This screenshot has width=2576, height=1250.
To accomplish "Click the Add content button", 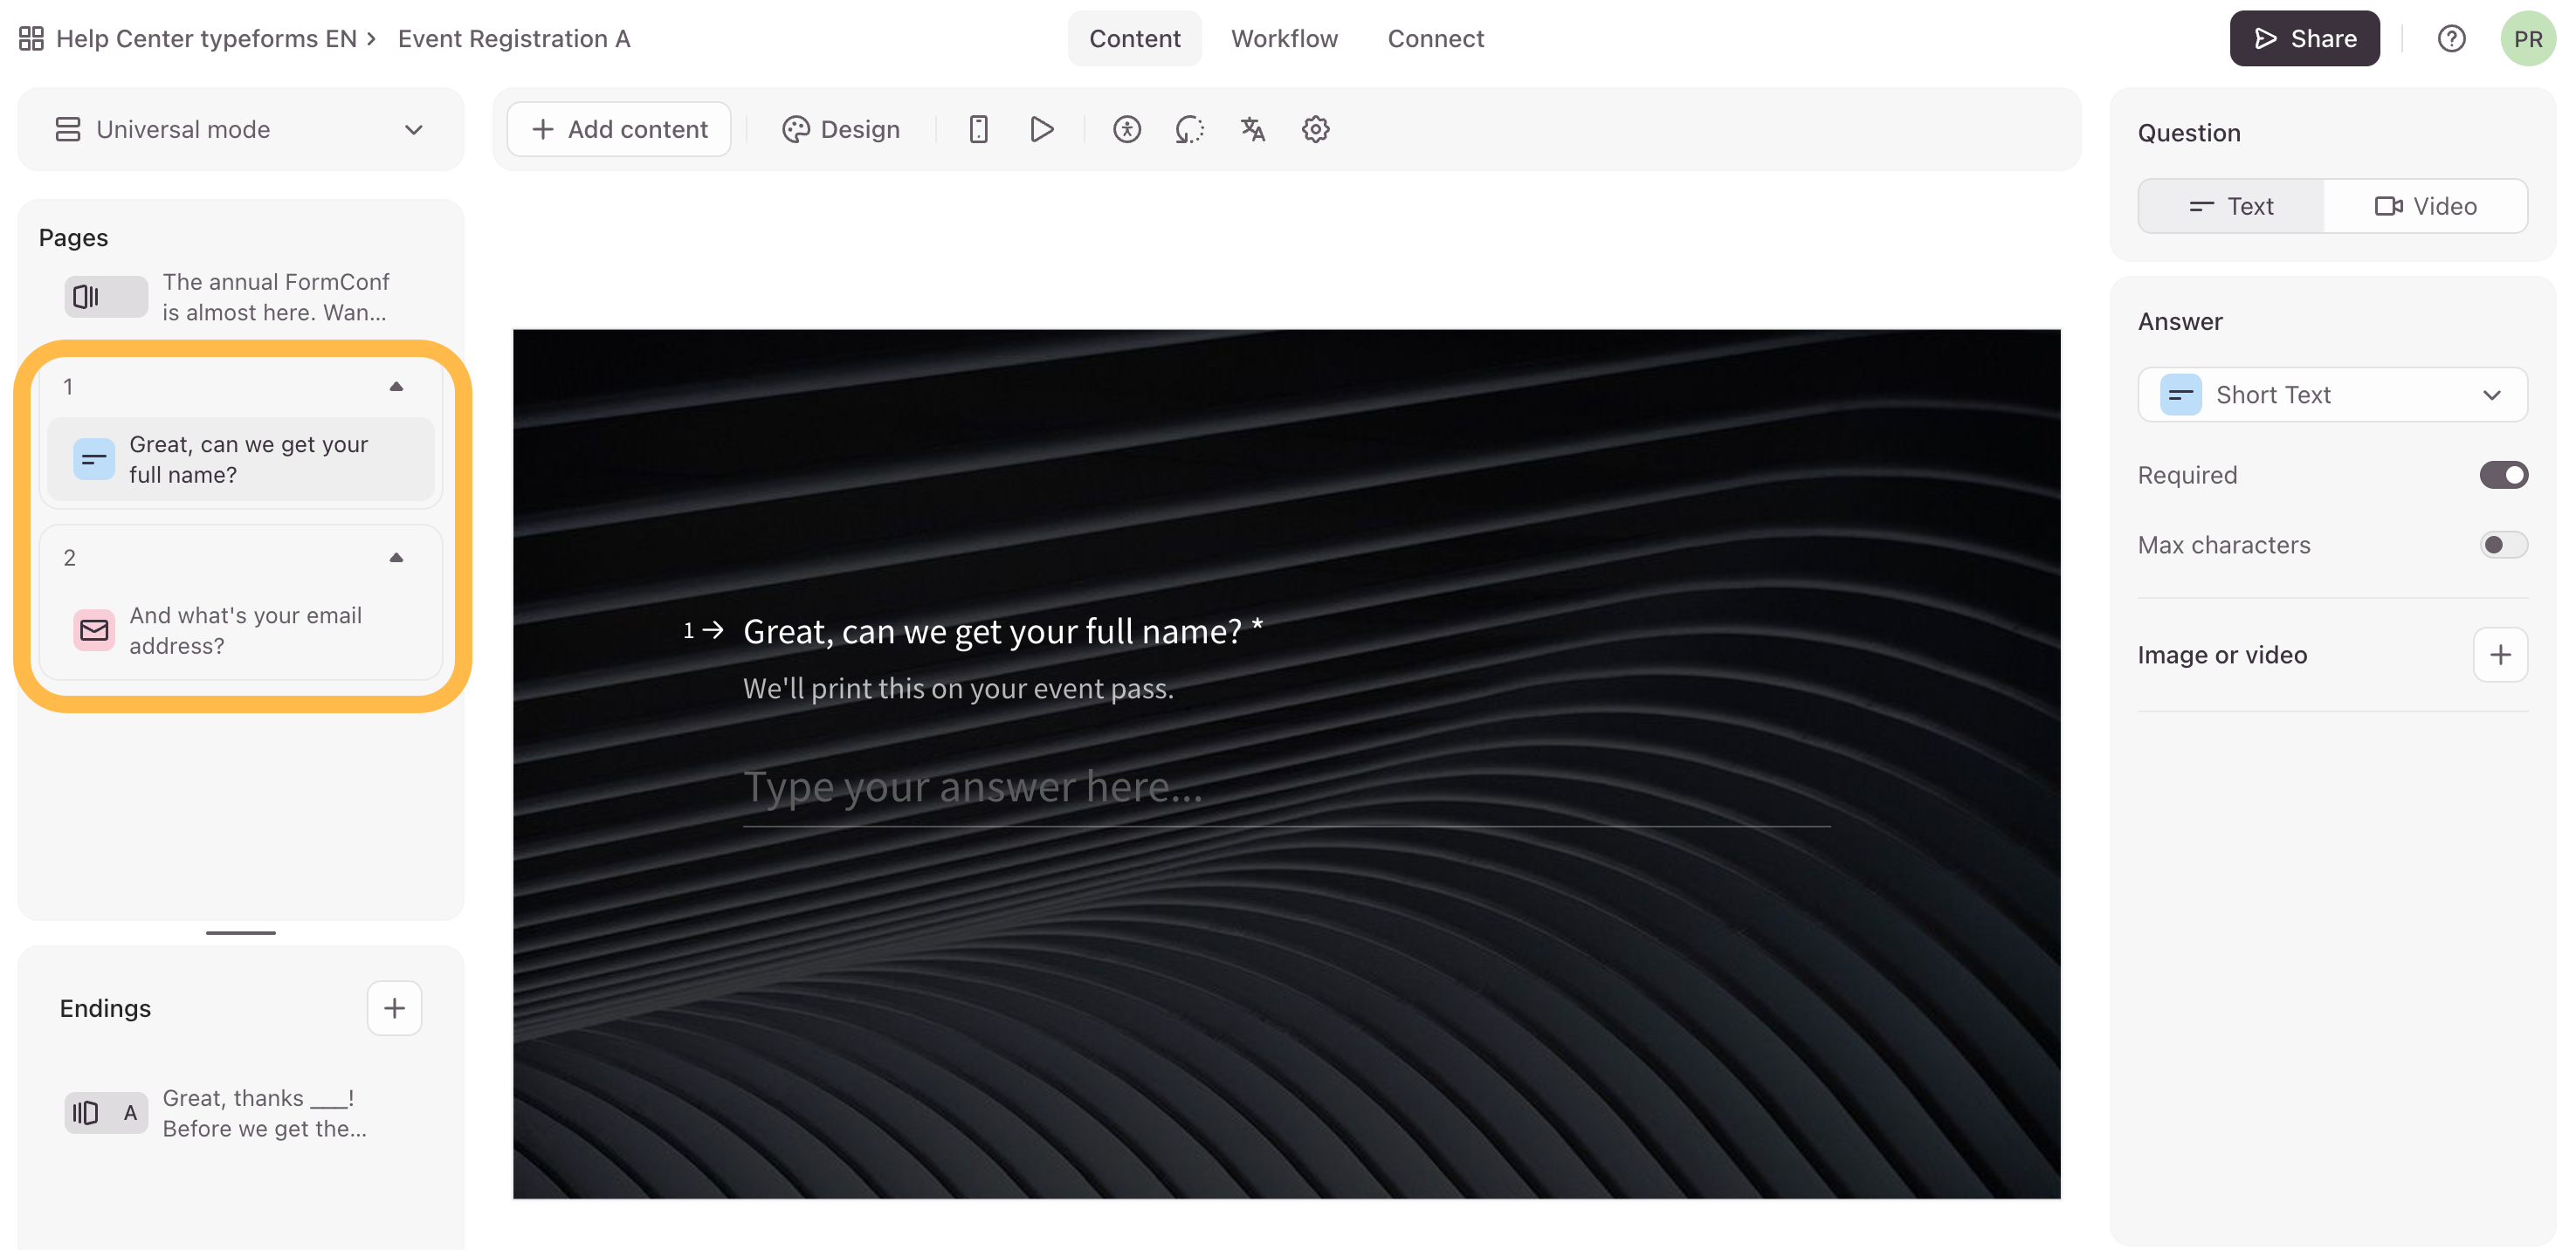I will pyautogui.click(x=619, y=130).
